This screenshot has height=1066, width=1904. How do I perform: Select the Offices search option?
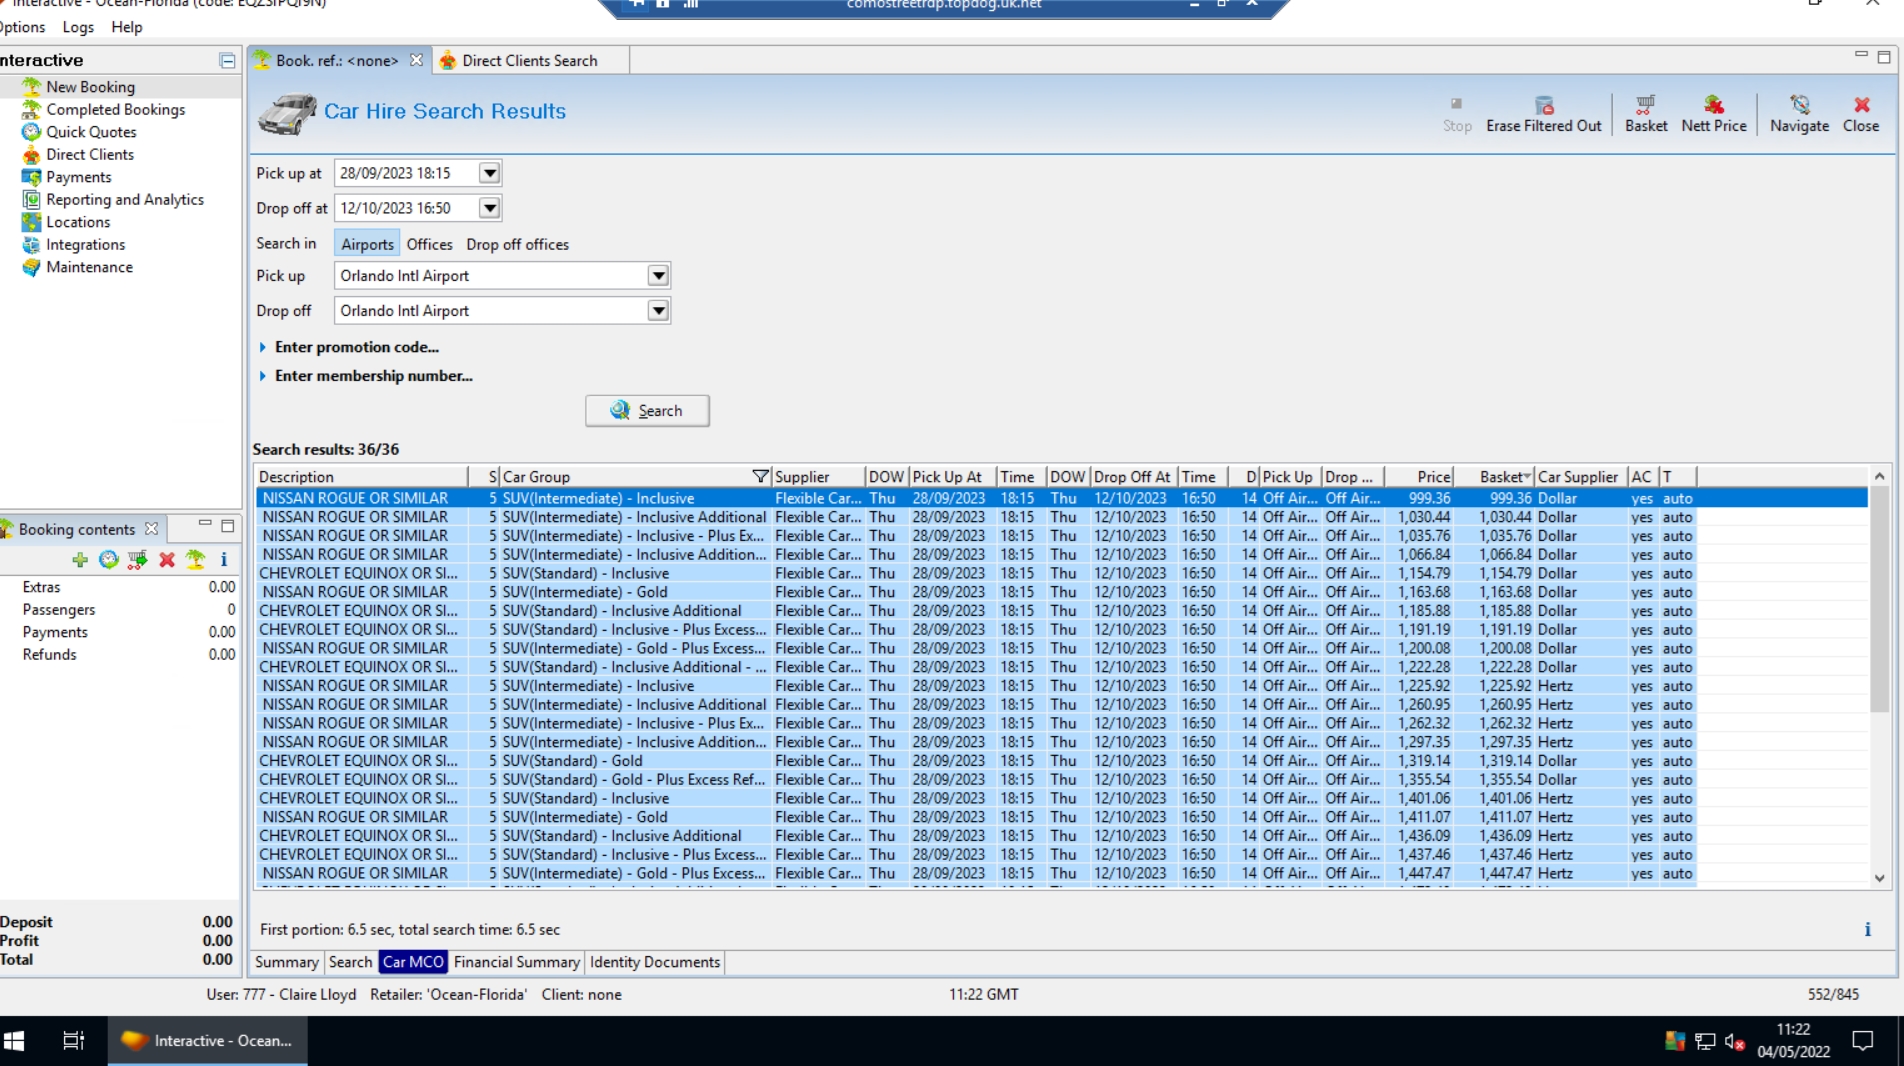(429, 244)
